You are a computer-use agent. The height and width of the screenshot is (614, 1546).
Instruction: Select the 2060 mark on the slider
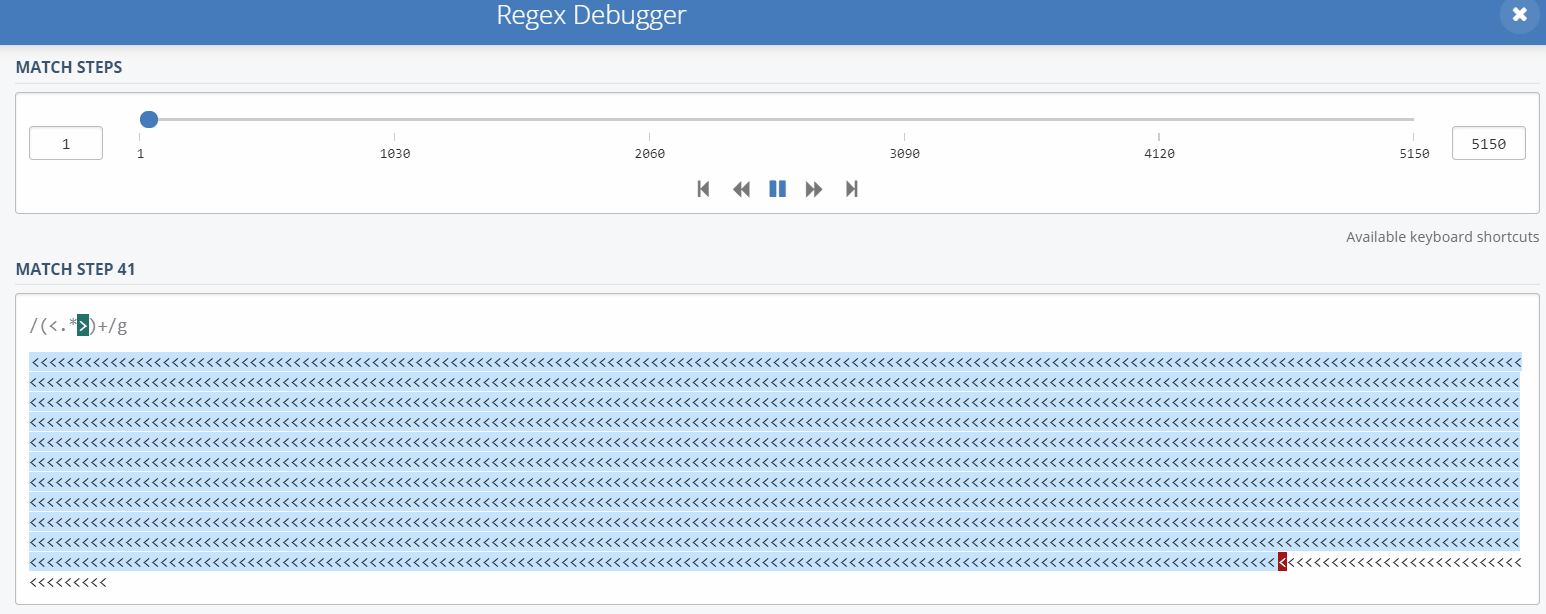click(x=650, y=154)
